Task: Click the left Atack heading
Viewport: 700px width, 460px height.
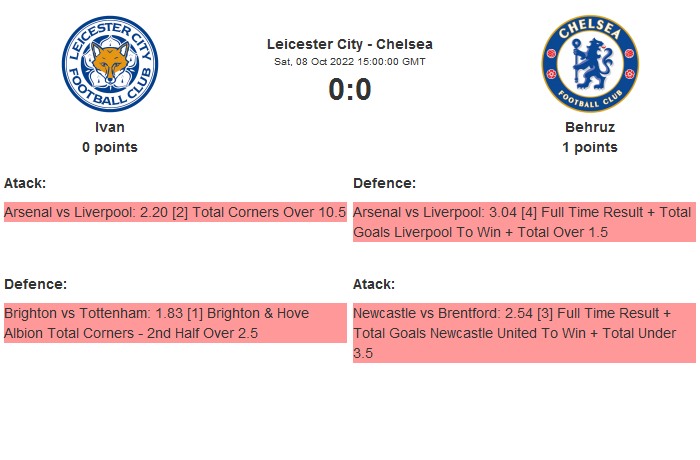Action: click(25, 183)
